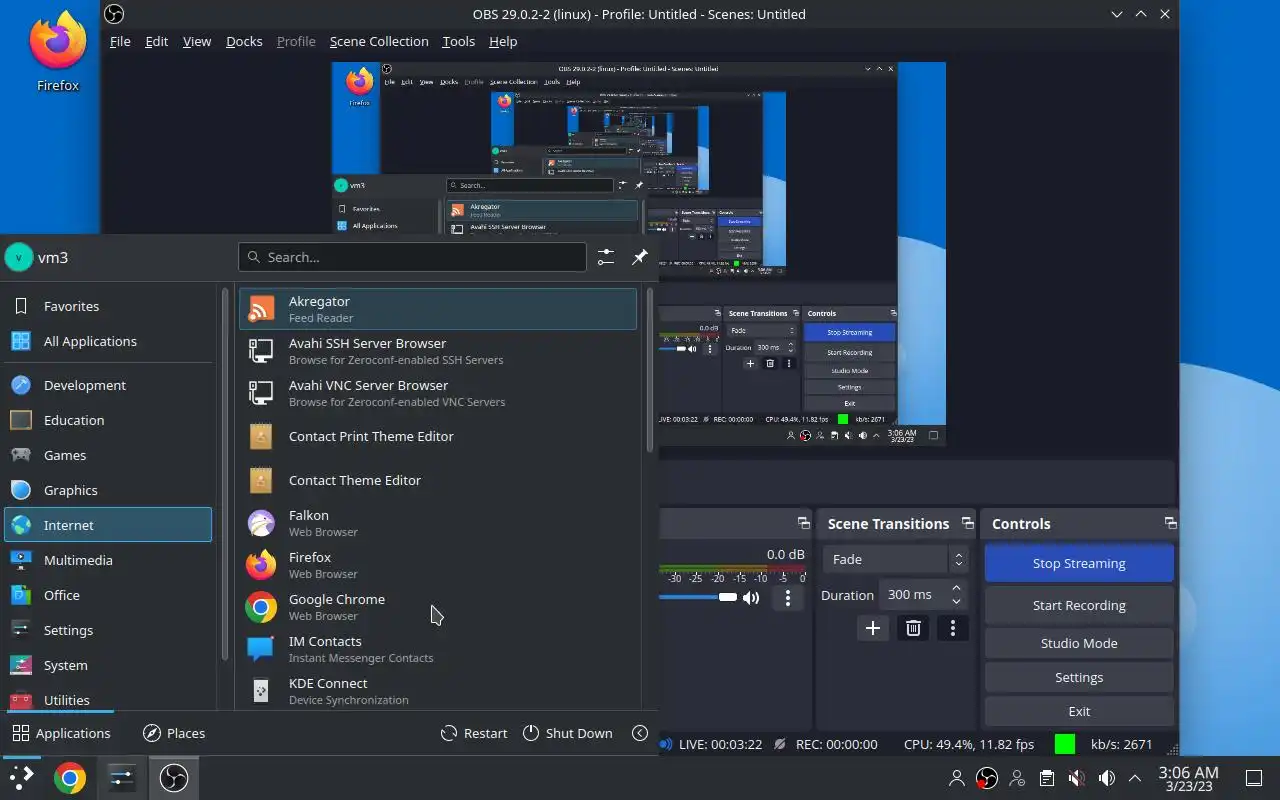The image size is (1280, 800).
Task: Open the Docks menu in OBS
Action: [244, 41]
